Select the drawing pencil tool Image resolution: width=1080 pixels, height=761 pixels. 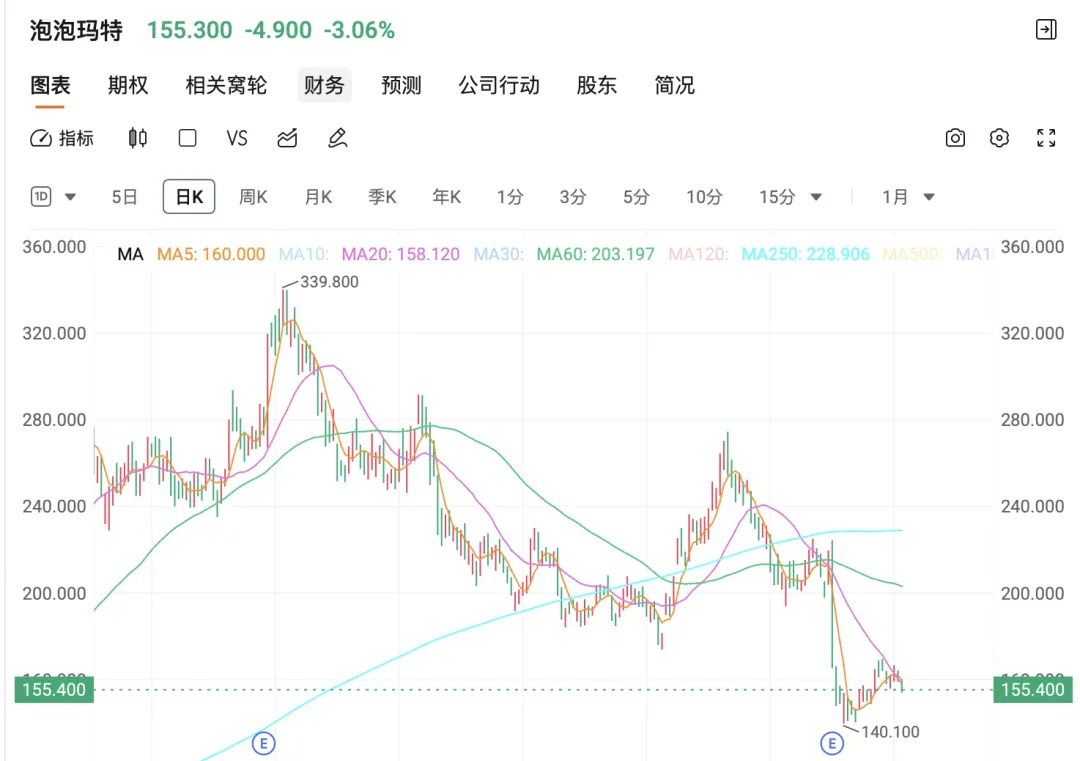pos(338,138)
